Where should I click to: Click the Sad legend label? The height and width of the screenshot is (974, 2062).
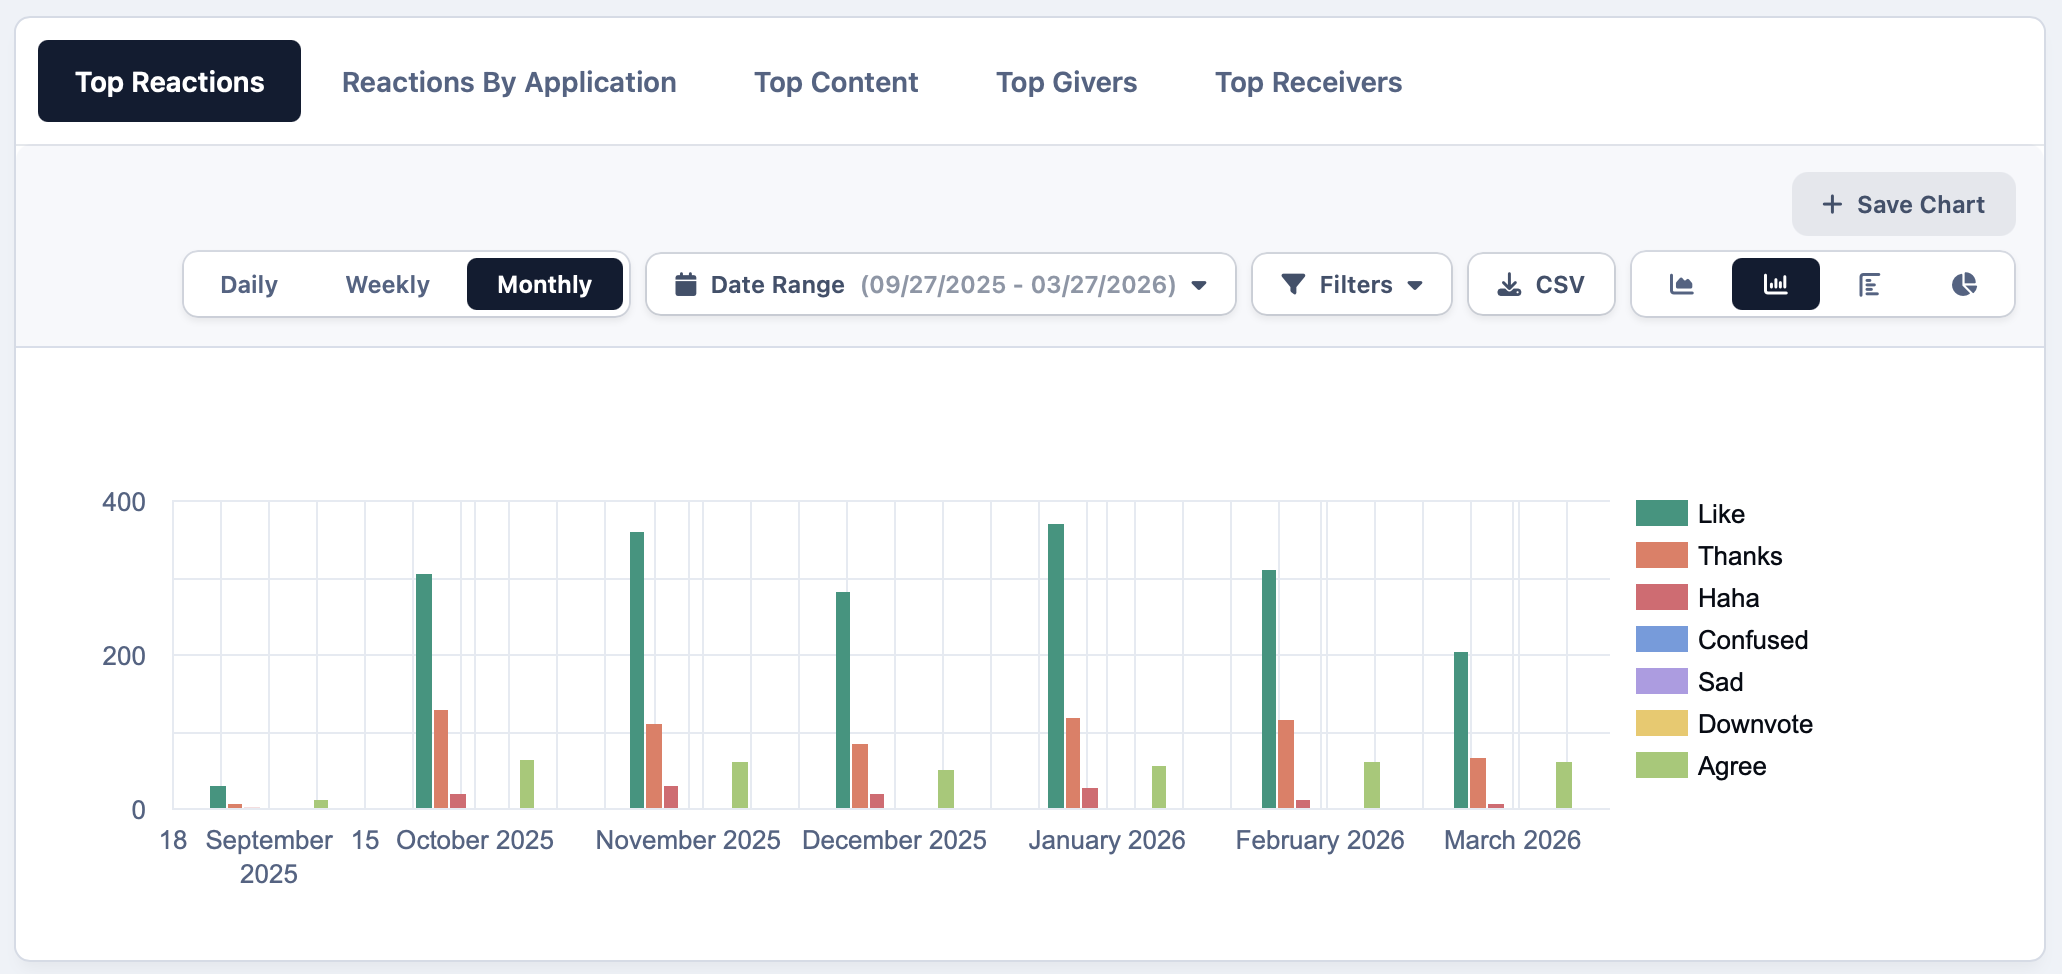point(1720,682)
